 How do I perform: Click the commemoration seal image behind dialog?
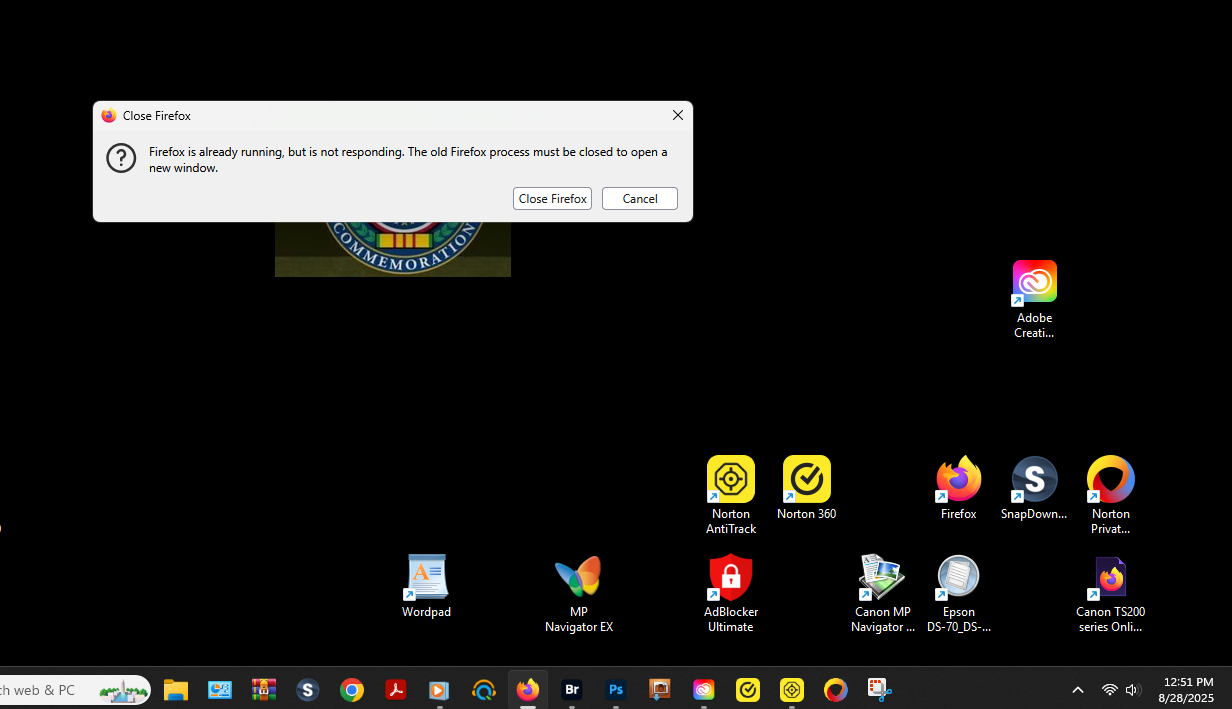(x=393, y=249)
